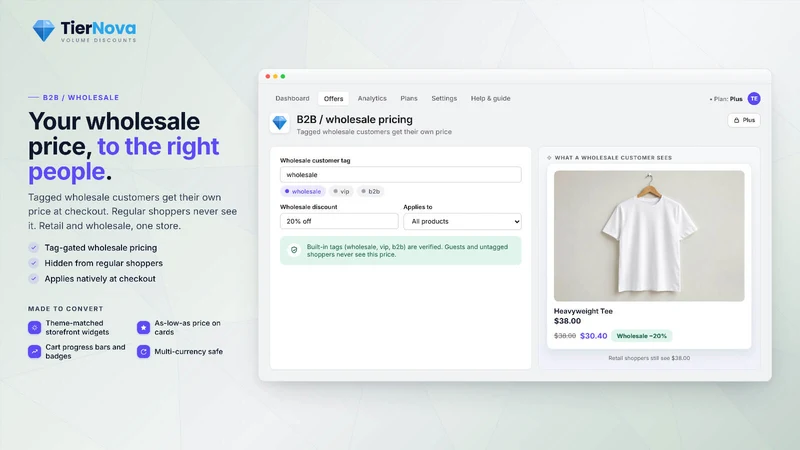800x450 pixels.
Task: Open the Applies to dropdown
Action: [462, 221]
